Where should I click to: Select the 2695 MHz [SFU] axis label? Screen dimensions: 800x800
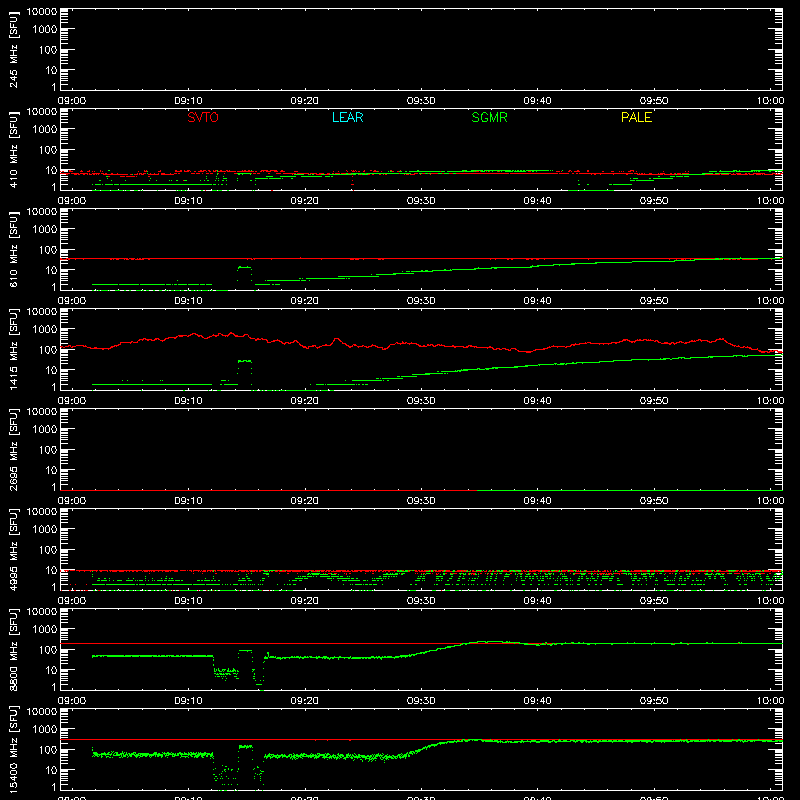coord(14,450)
